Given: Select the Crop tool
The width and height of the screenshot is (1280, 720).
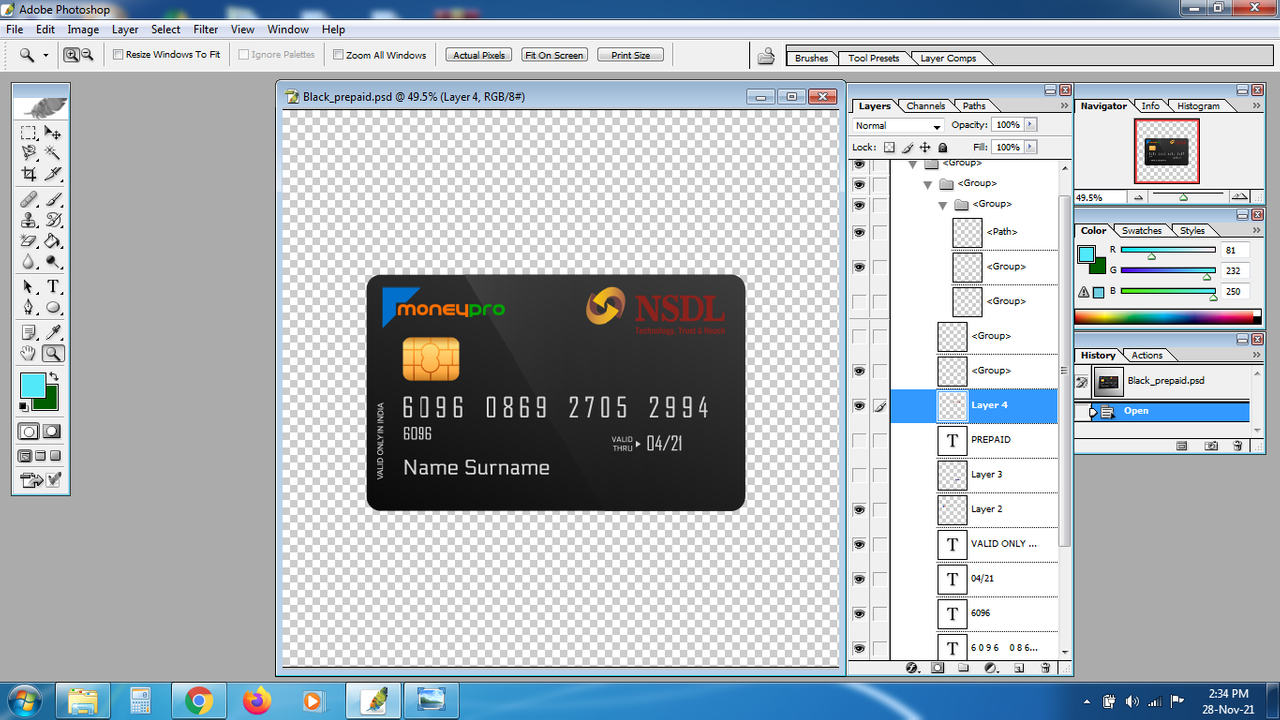Looking at the screenshot, I should click(x=29, y=174).
